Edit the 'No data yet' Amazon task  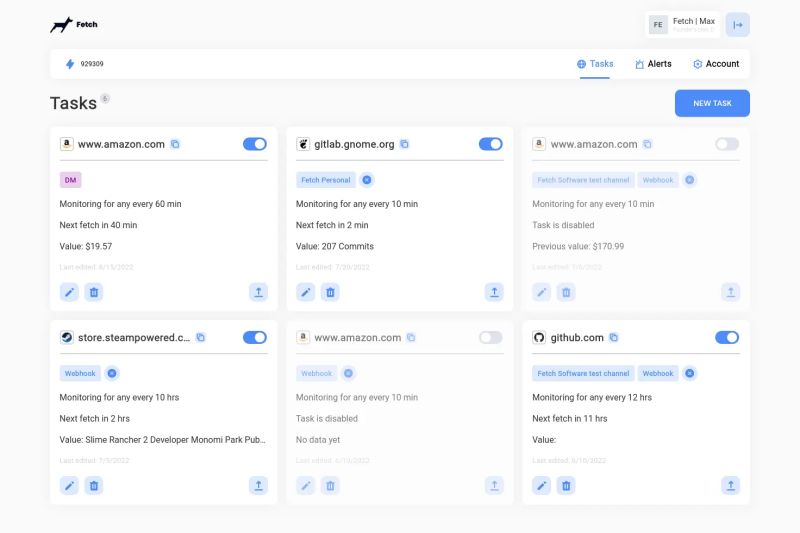pyautogui.click(x=306, y=486)
